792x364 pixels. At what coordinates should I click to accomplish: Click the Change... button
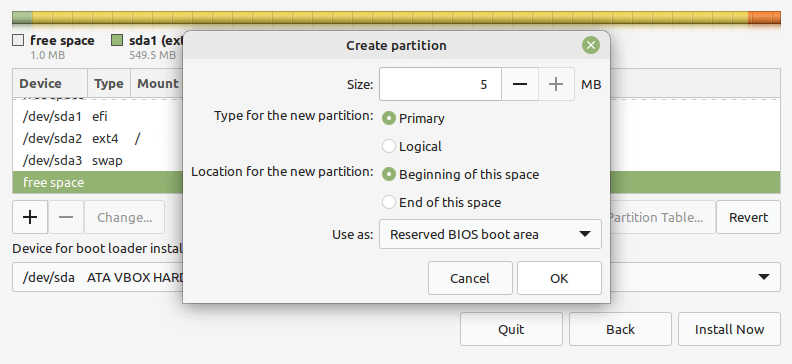(124, 217)
